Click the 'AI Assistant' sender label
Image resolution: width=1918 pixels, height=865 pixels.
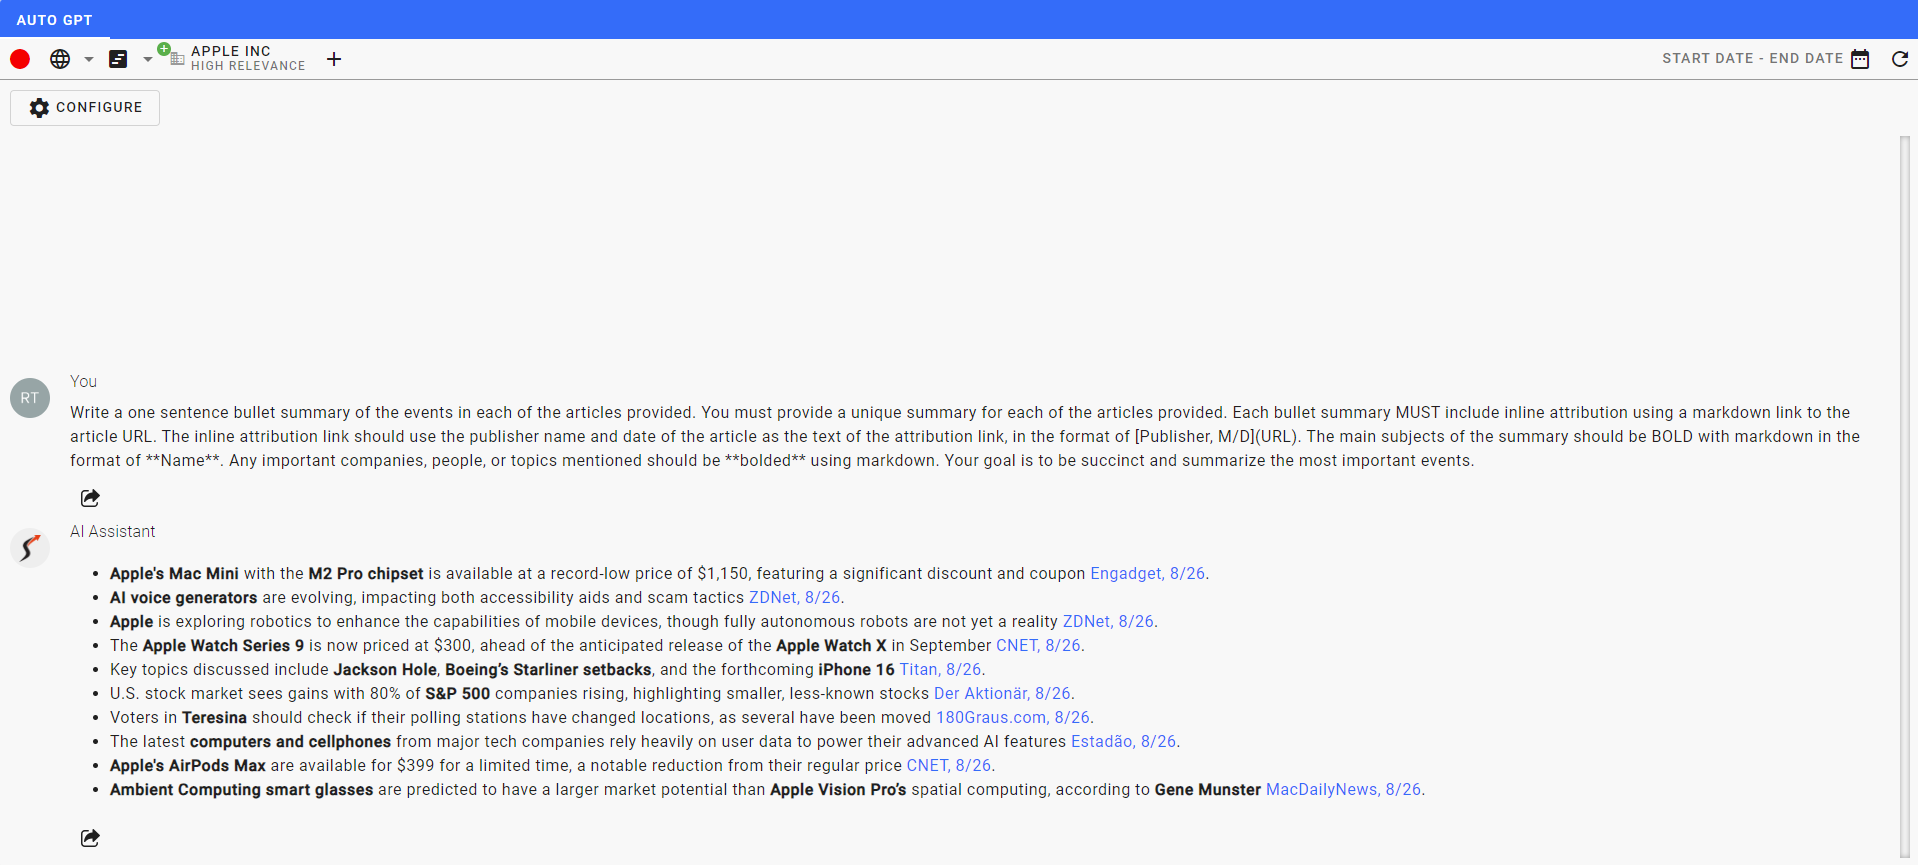click(113, 531)
